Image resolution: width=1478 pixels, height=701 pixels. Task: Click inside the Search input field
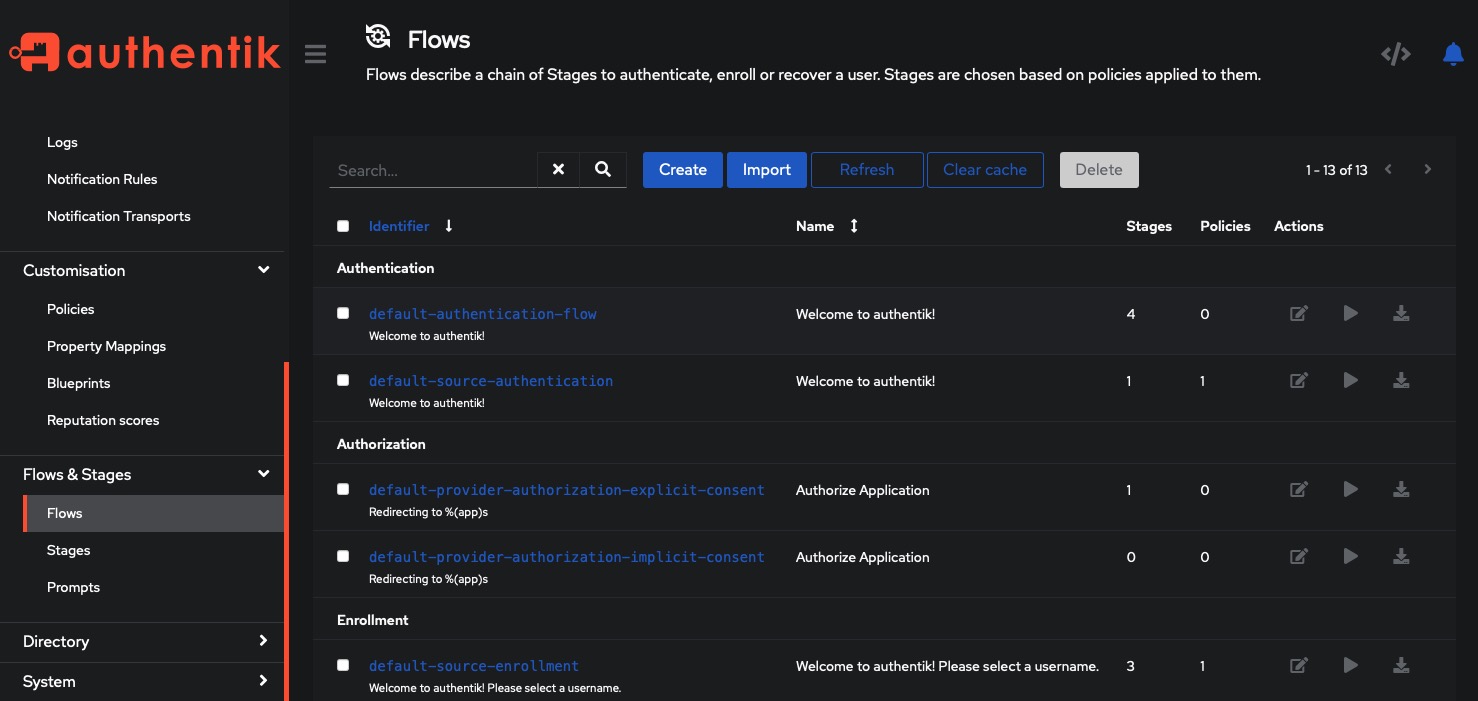coord(435,170)
